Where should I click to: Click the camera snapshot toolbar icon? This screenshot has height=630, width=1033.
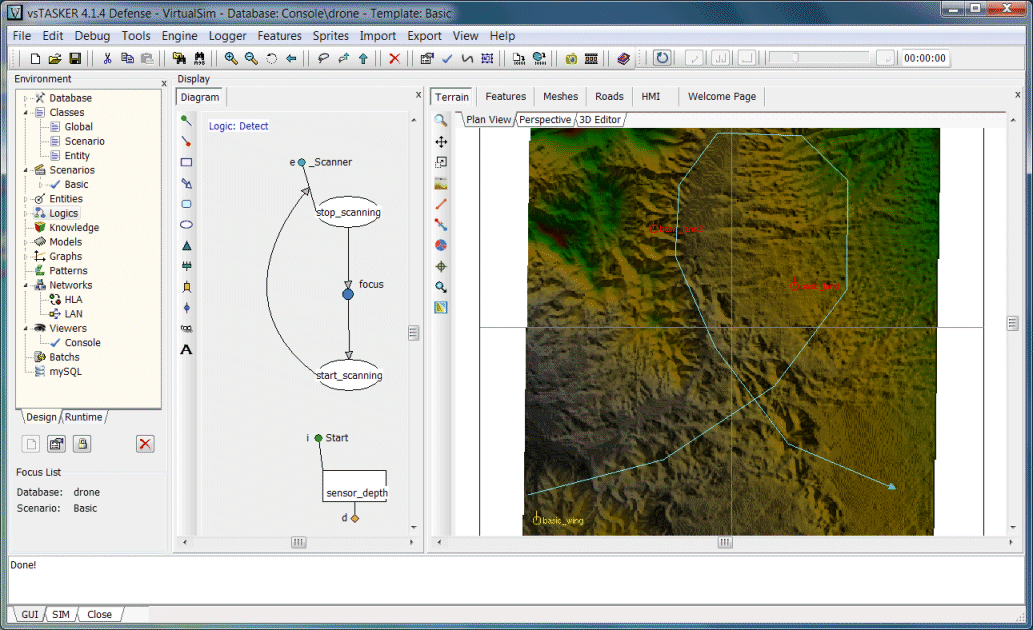571,59
